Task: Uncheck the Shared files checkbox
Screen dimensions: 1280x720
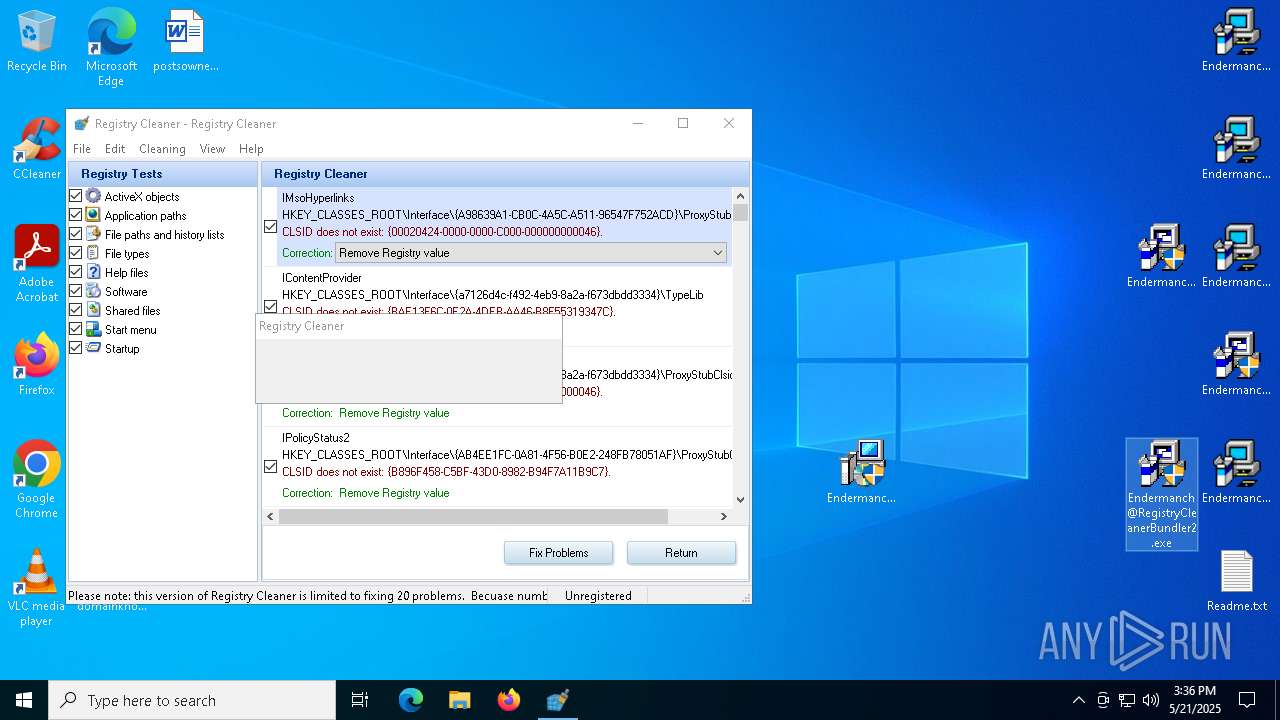Action: 76,310
